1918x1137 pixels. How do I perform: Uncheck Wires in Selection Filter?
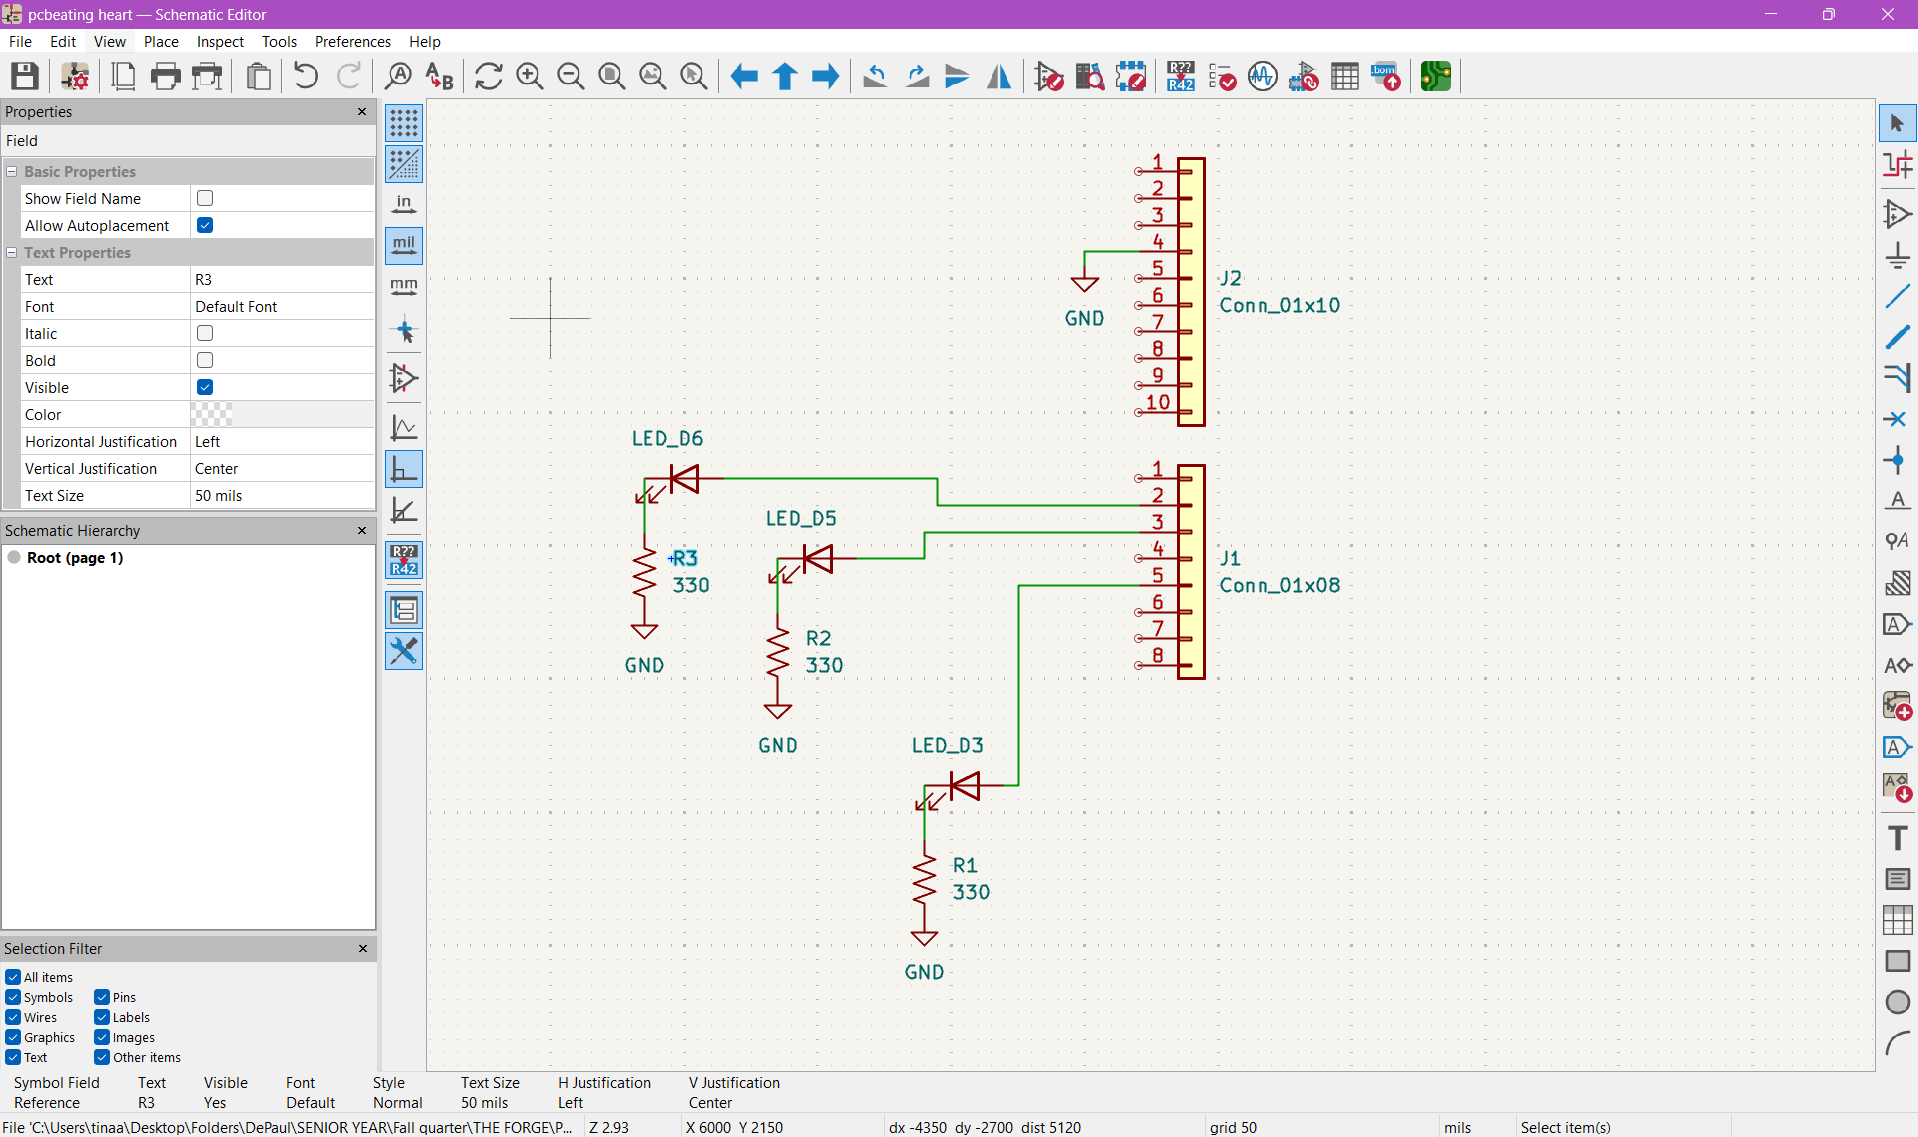tap(13, 1017)
